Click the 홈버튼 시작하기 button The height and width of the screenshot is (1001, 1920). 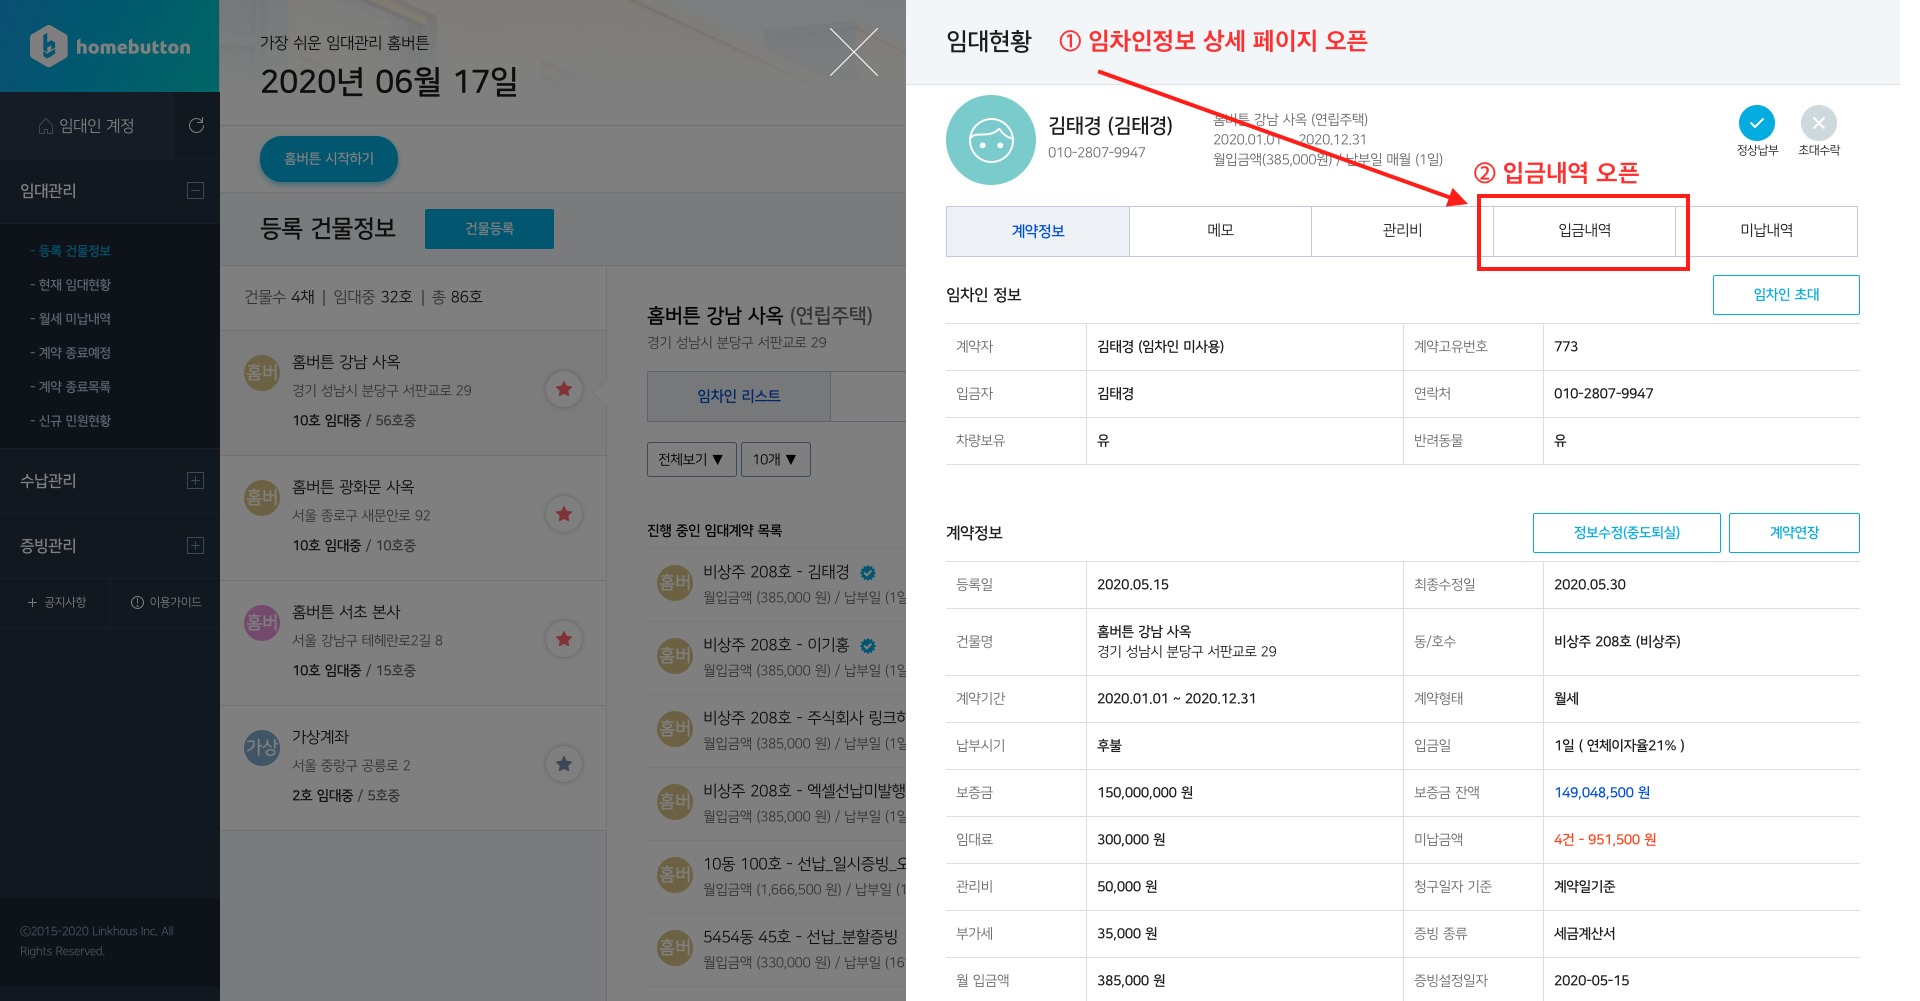[329, 159]
